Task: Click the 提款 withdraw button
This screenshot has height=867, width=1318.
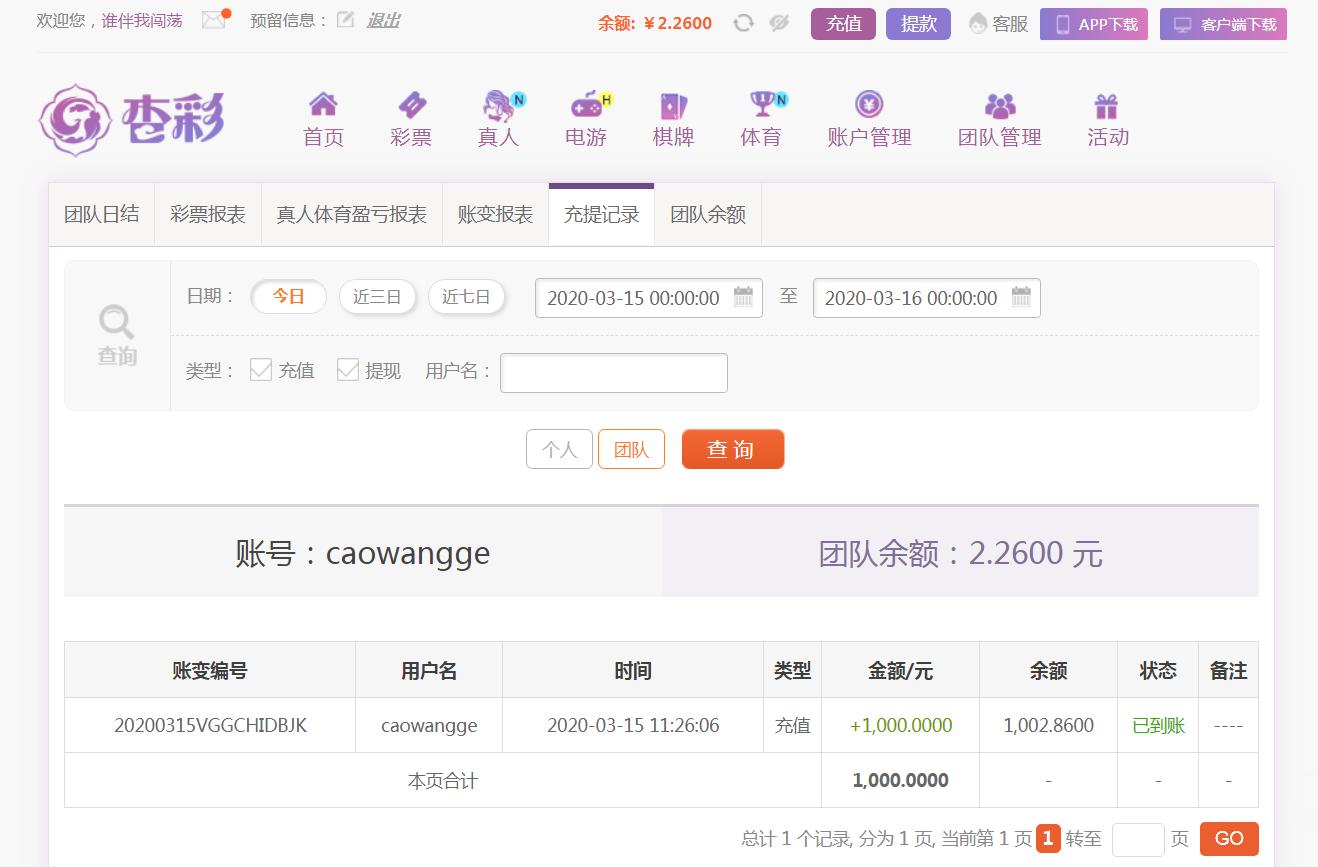Action: coord(918,24)
